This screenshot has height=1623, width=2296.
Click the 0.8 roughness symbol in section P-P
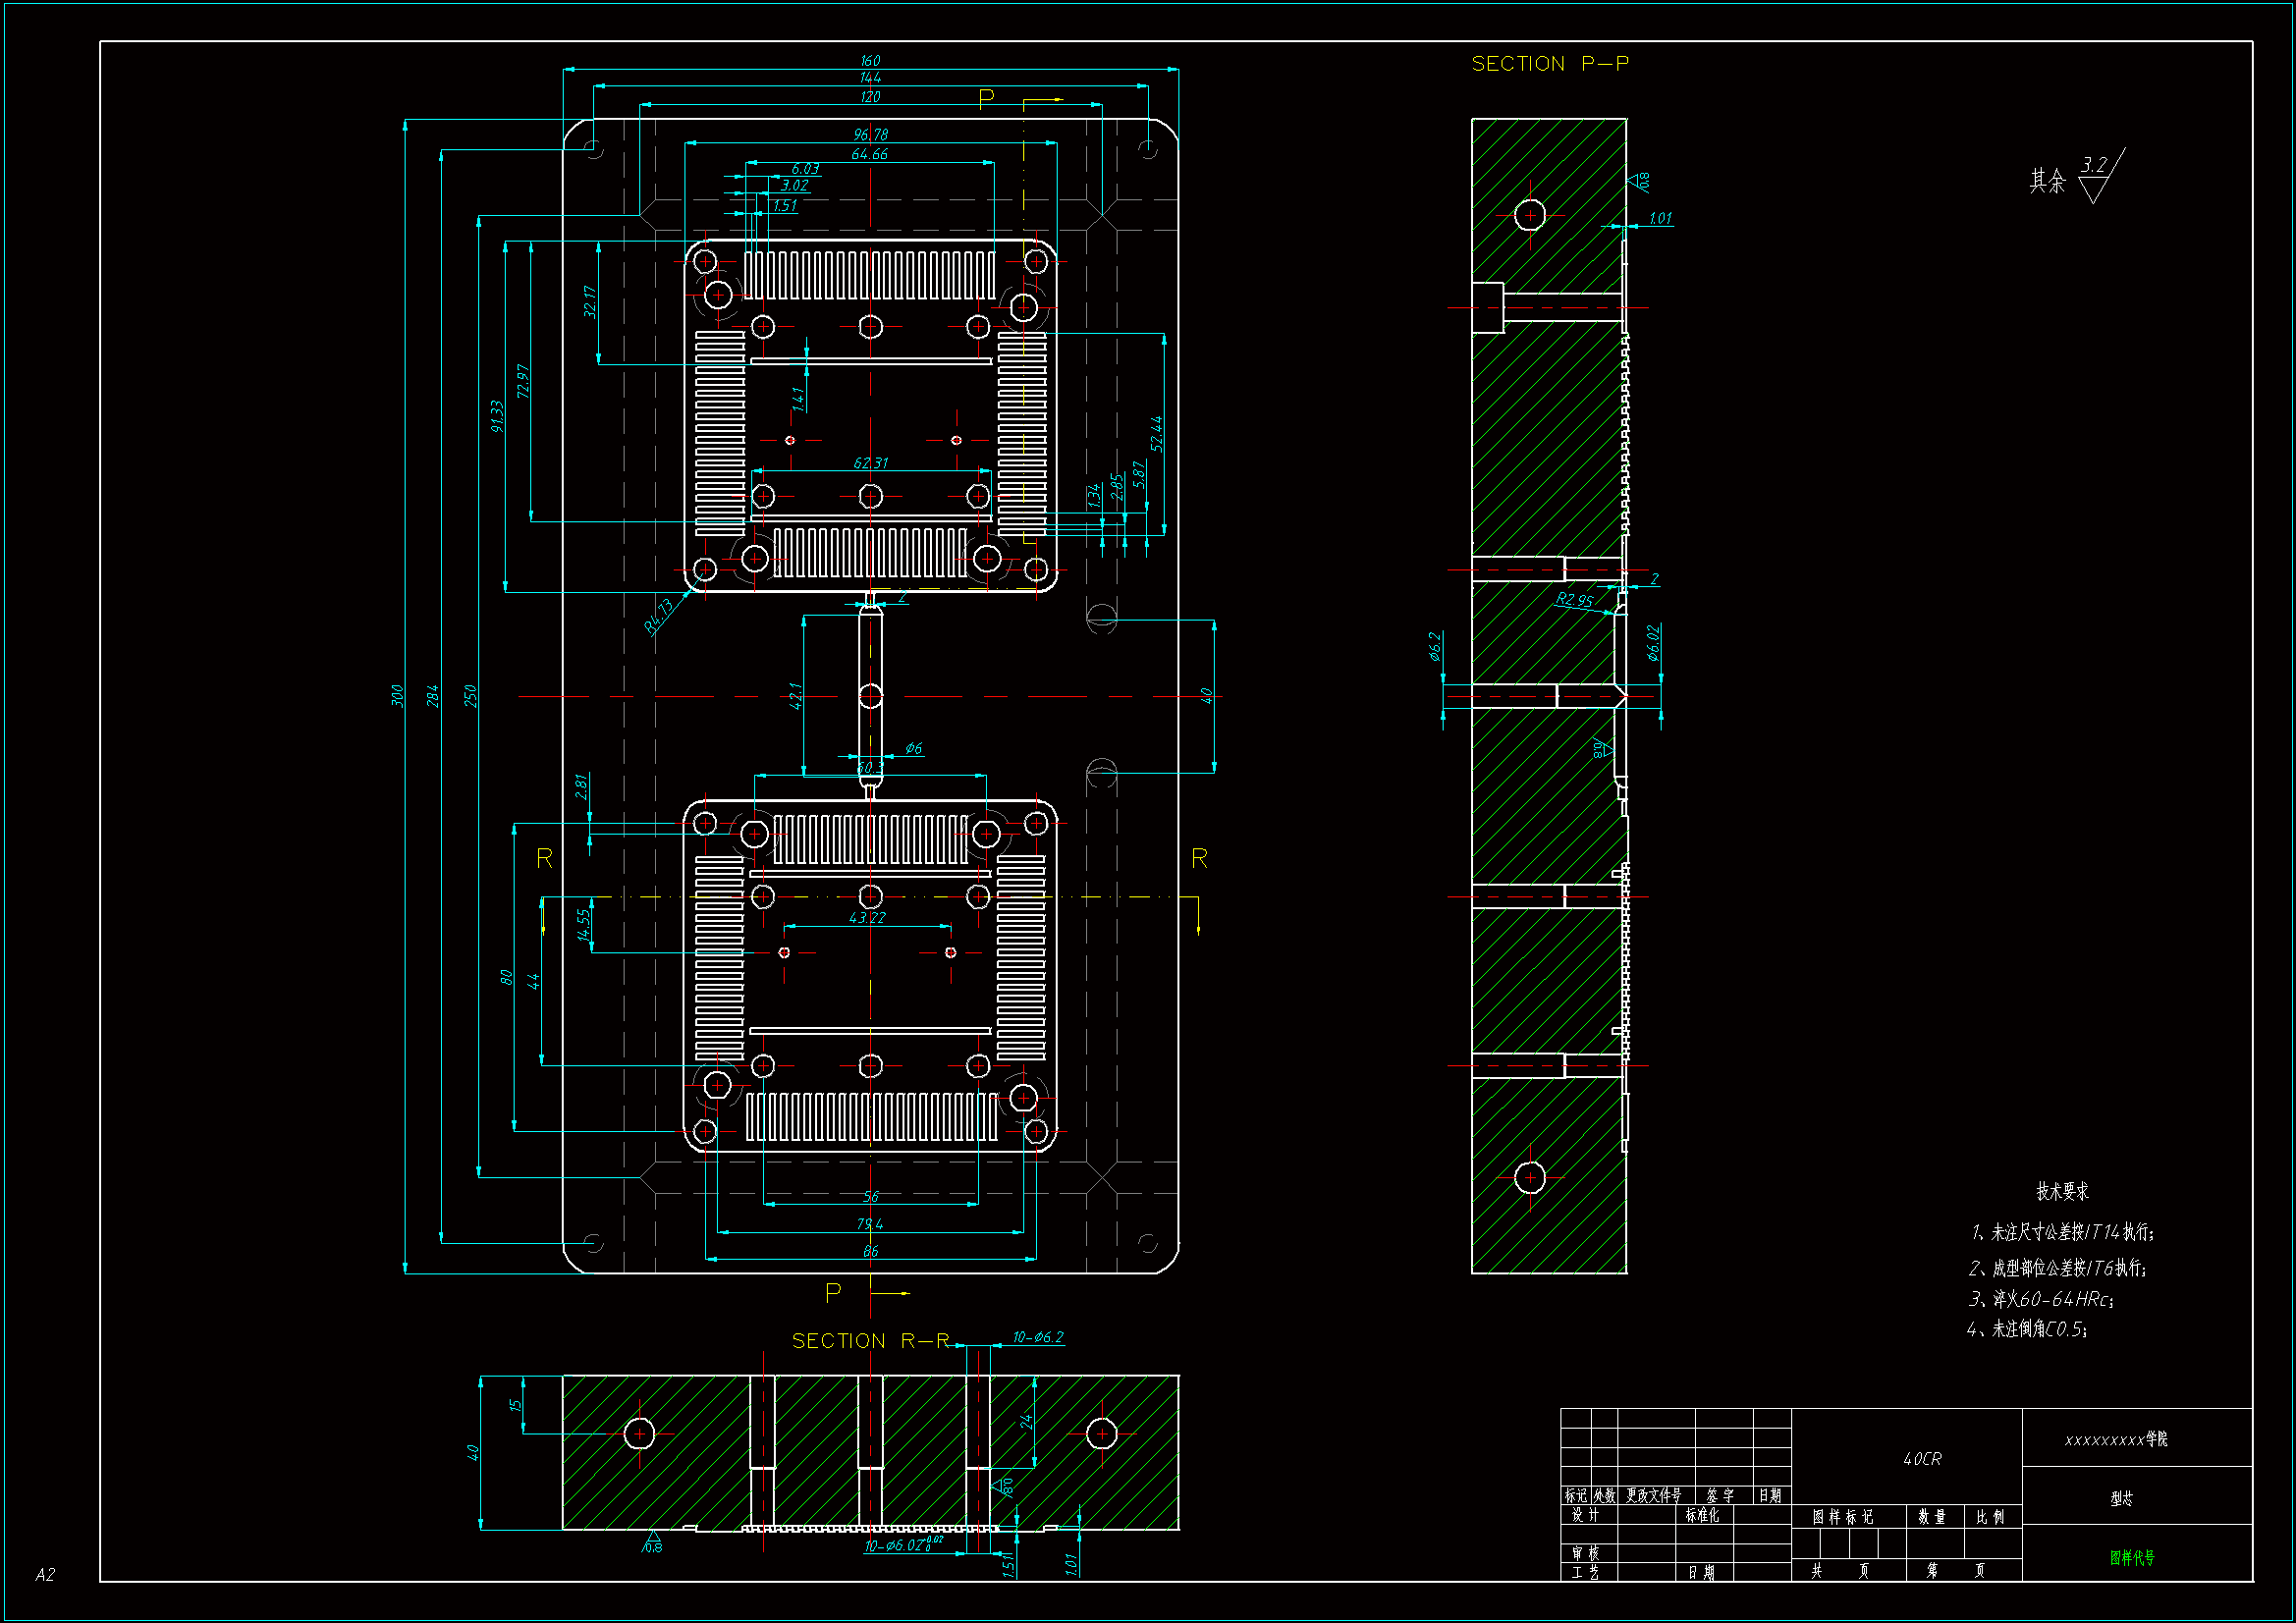tap(1638, 182)
